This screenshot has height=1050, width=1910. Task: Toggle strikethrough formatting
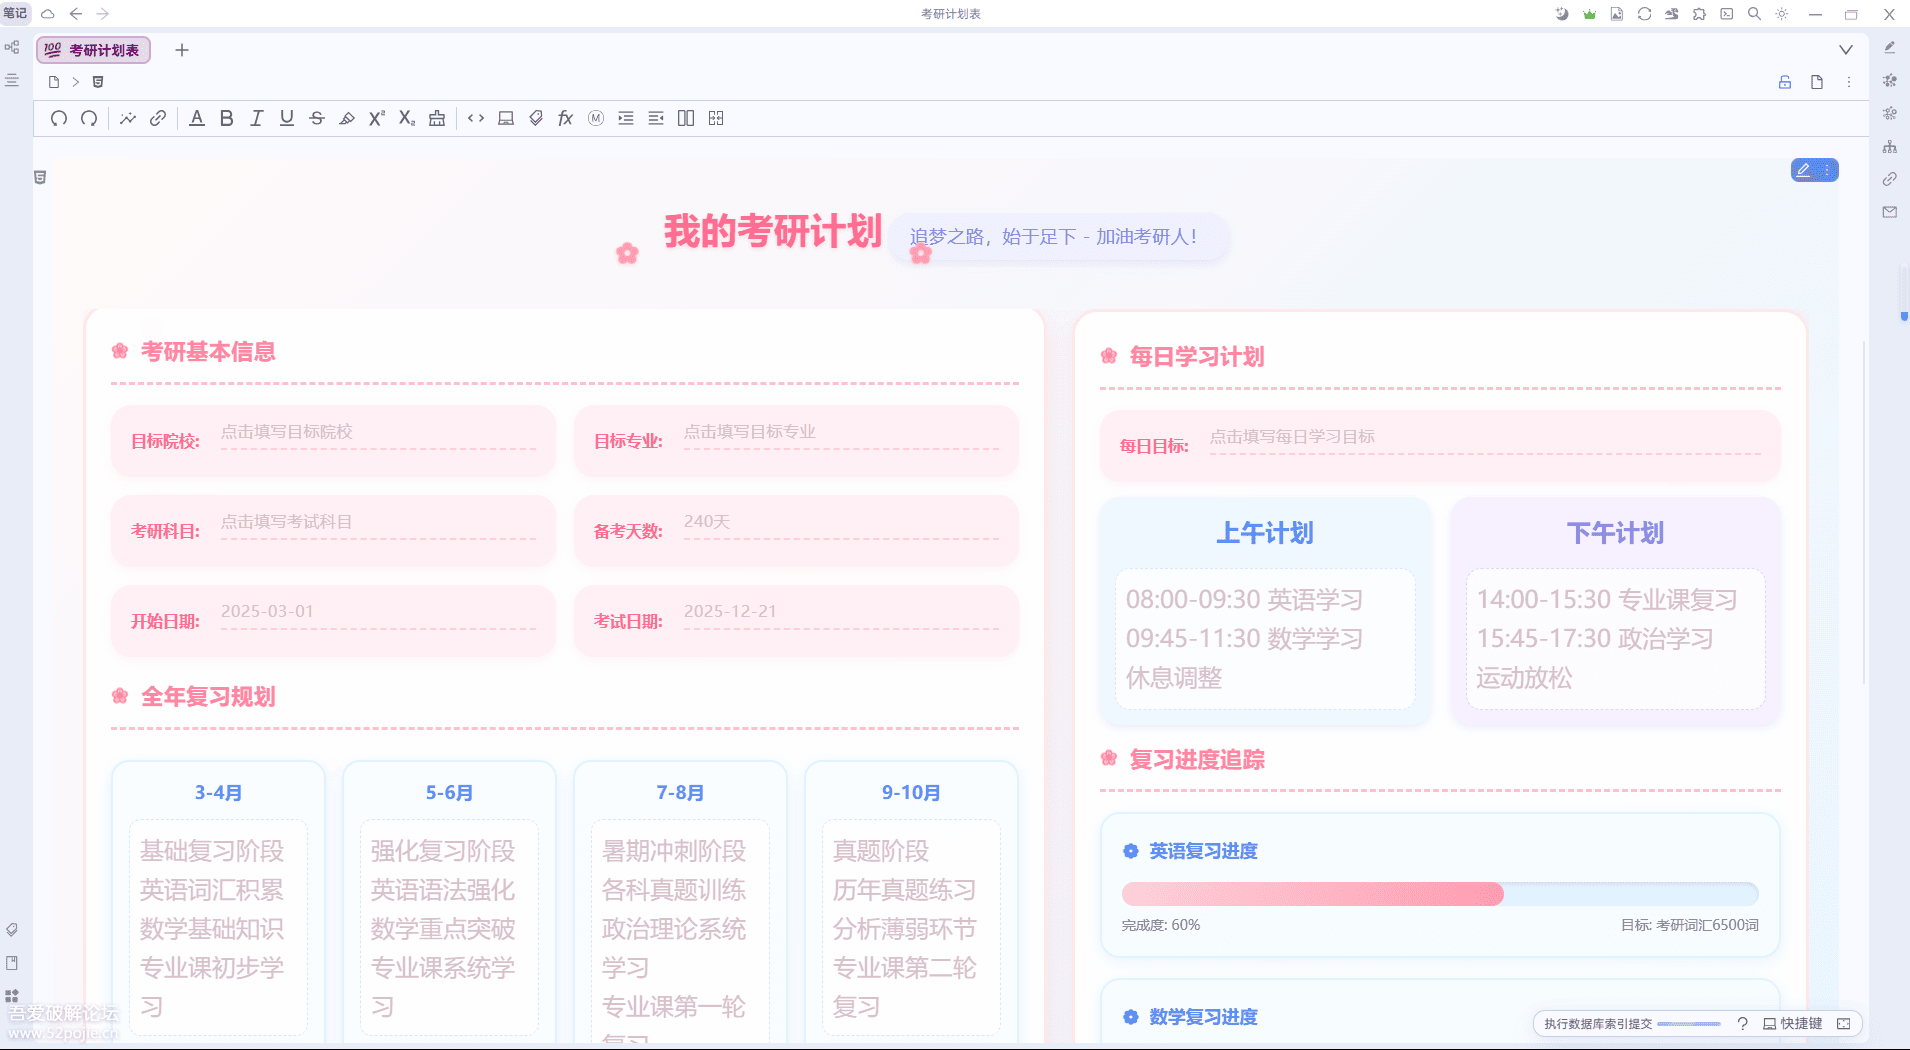(x=317, y=118)
